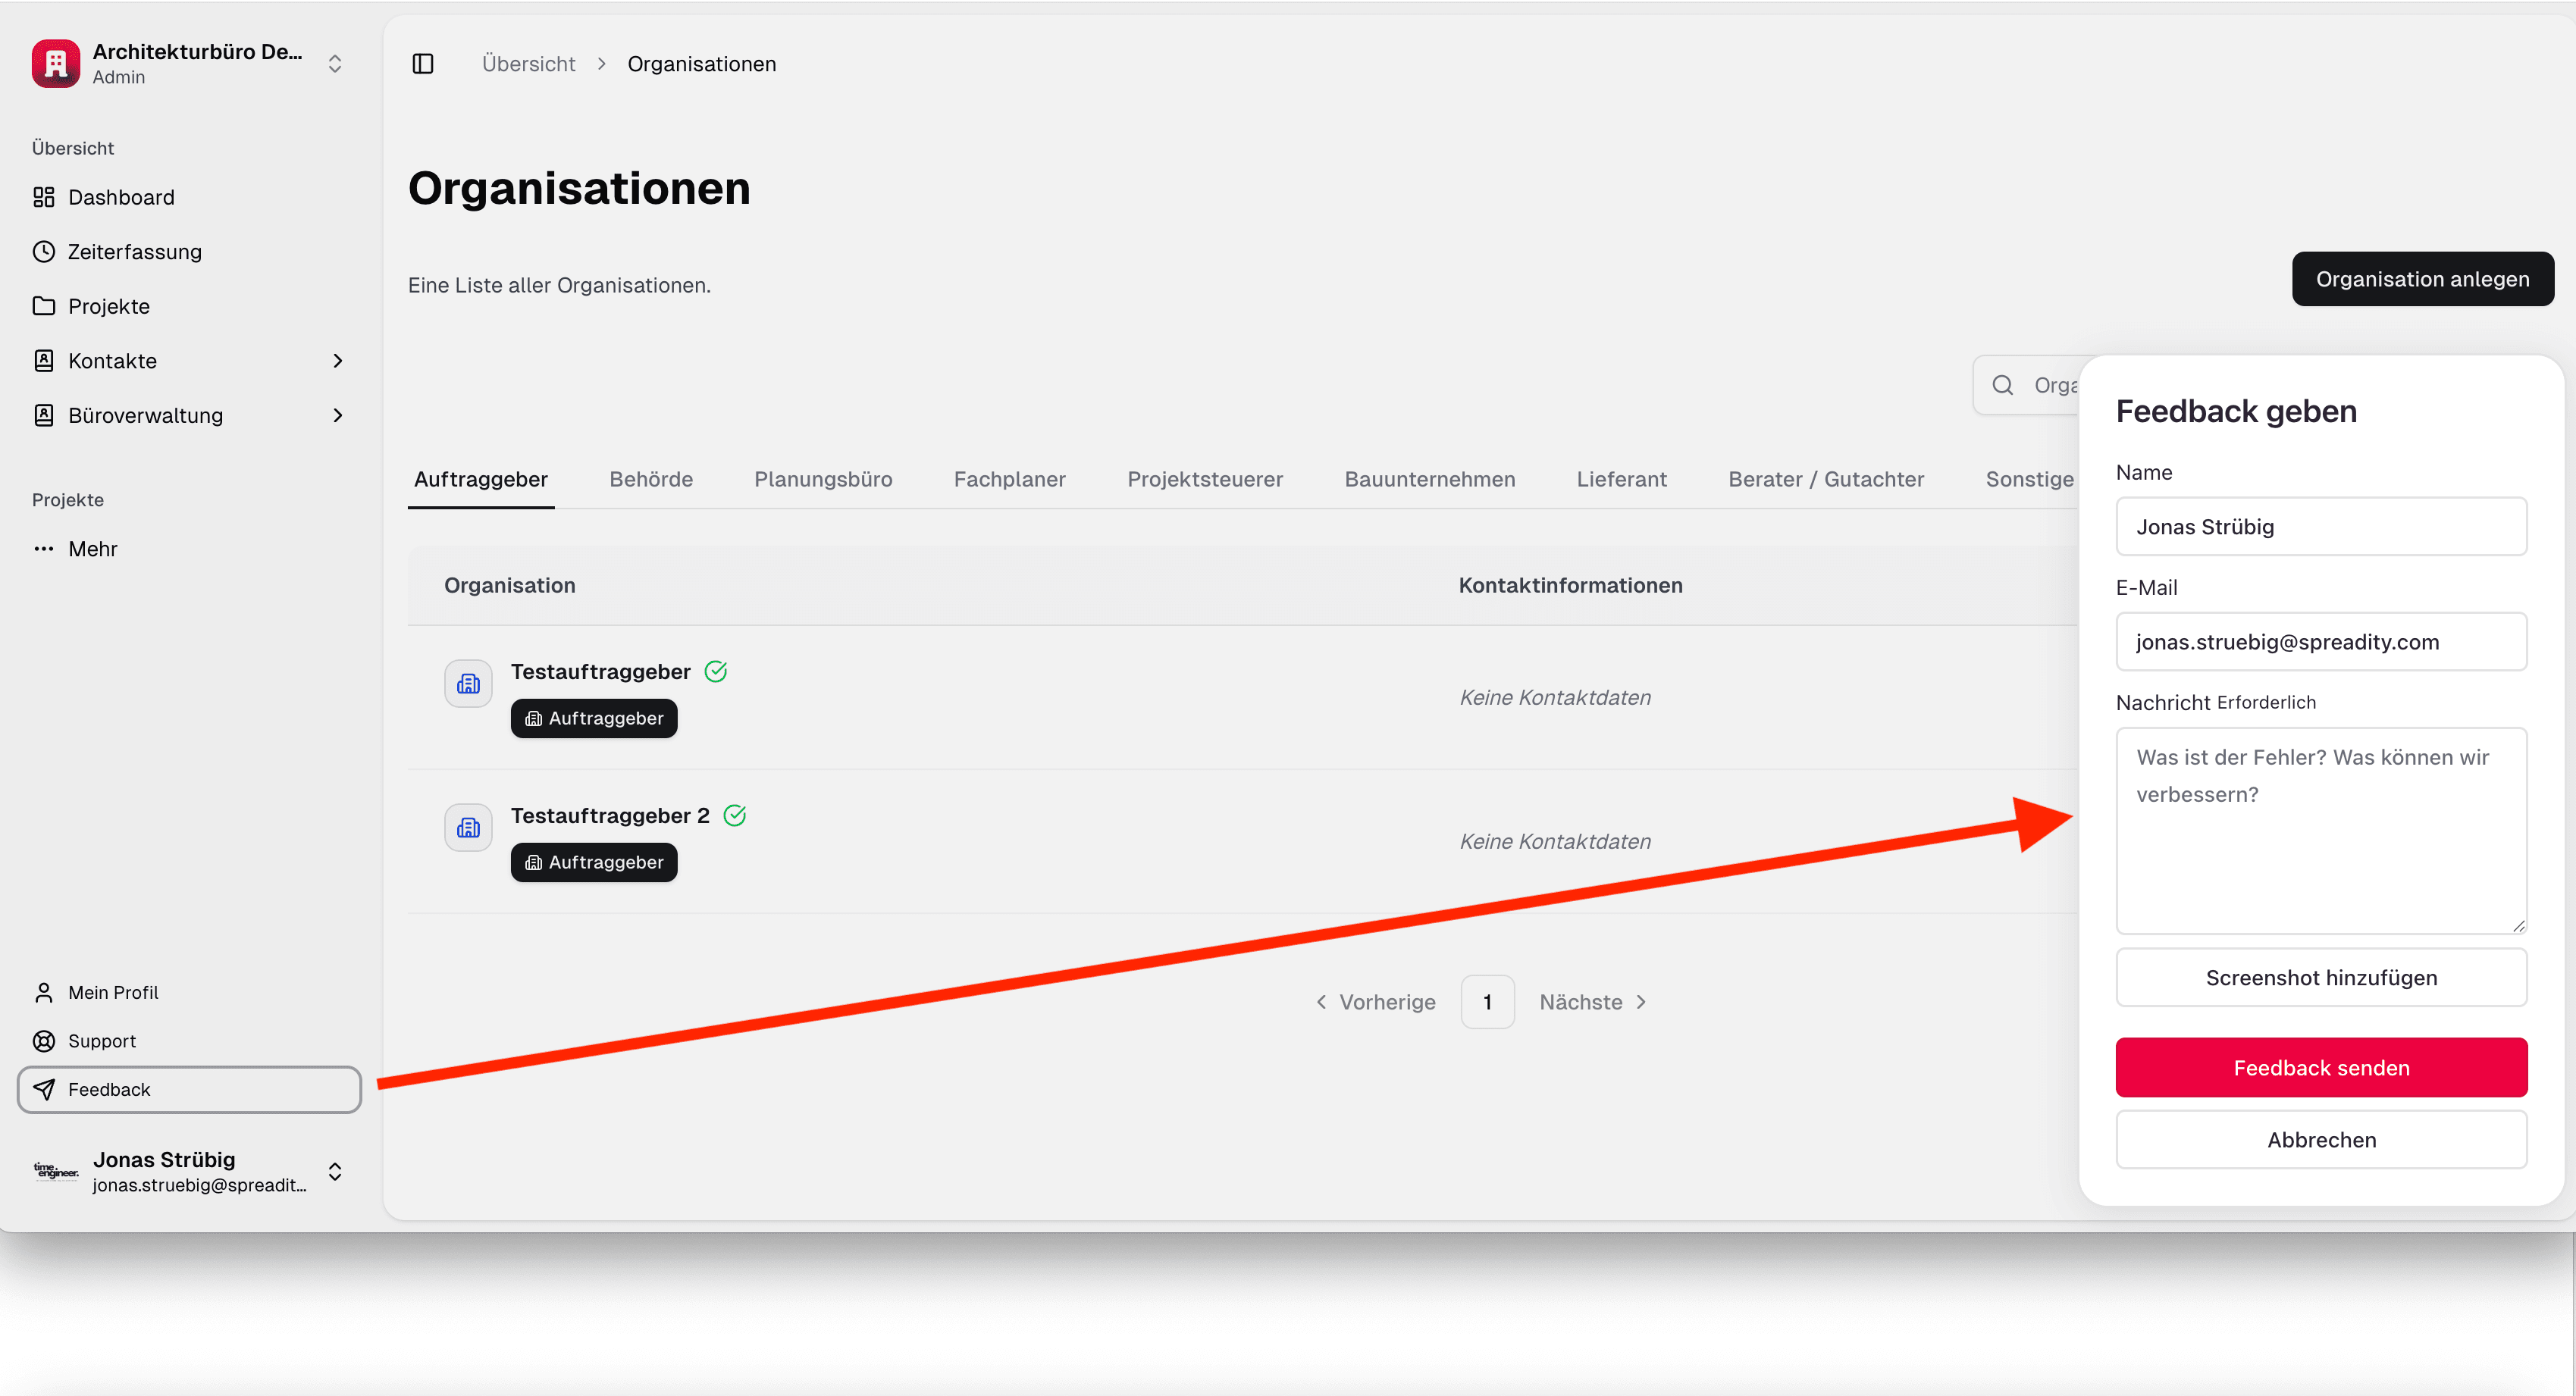This screenshot has height=1396, width=2576.
Task: Open the Berater / Gutachter tab
Action: point(1826,479)
